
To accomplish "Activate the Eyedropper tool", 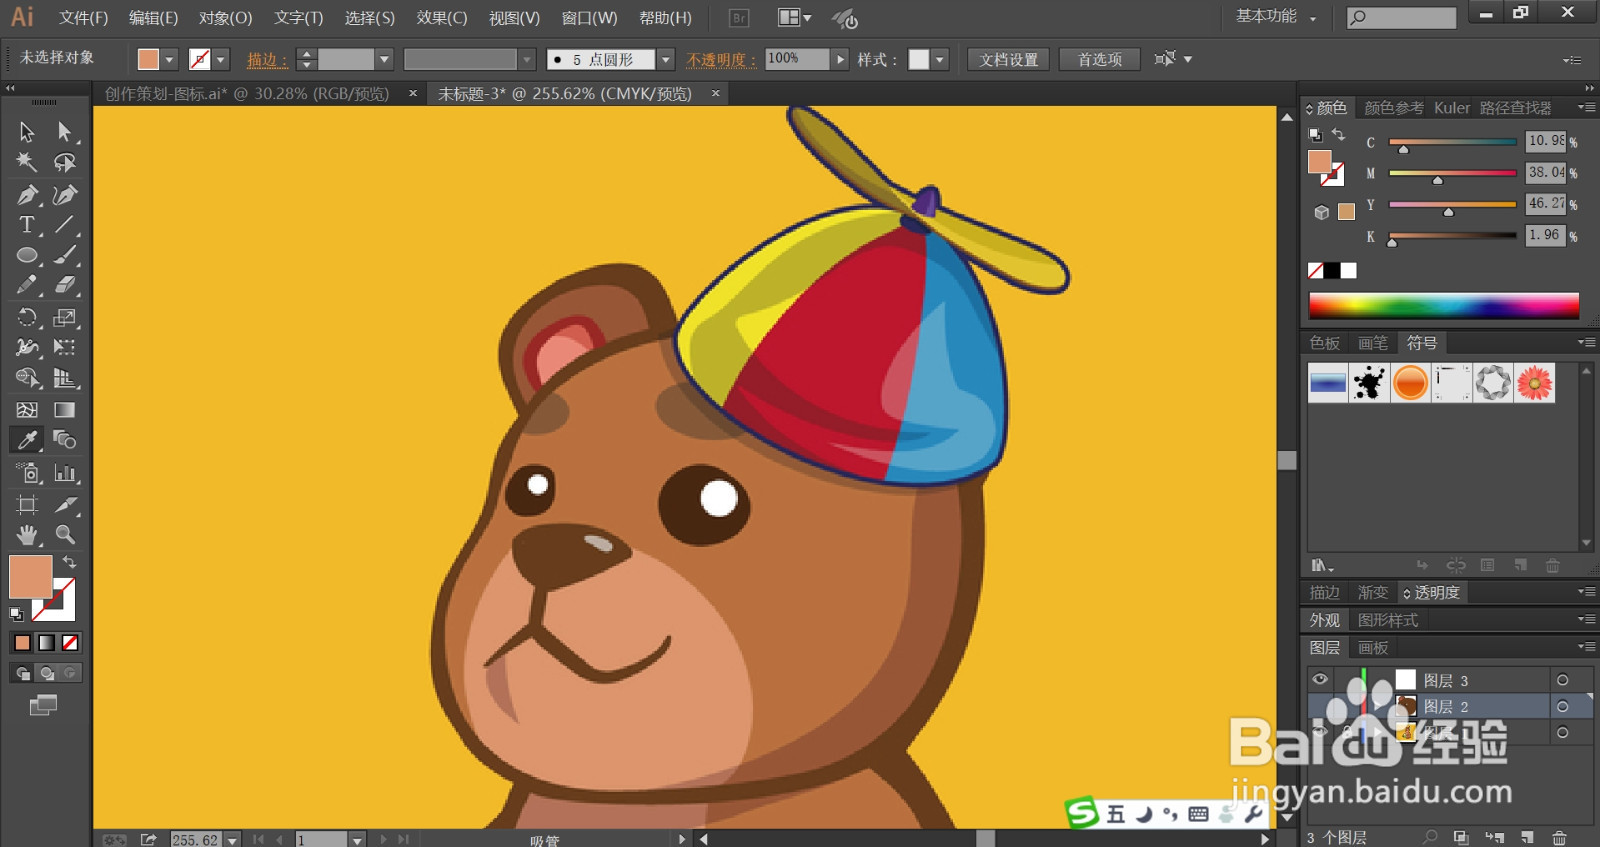I will (x=27, y=440).
